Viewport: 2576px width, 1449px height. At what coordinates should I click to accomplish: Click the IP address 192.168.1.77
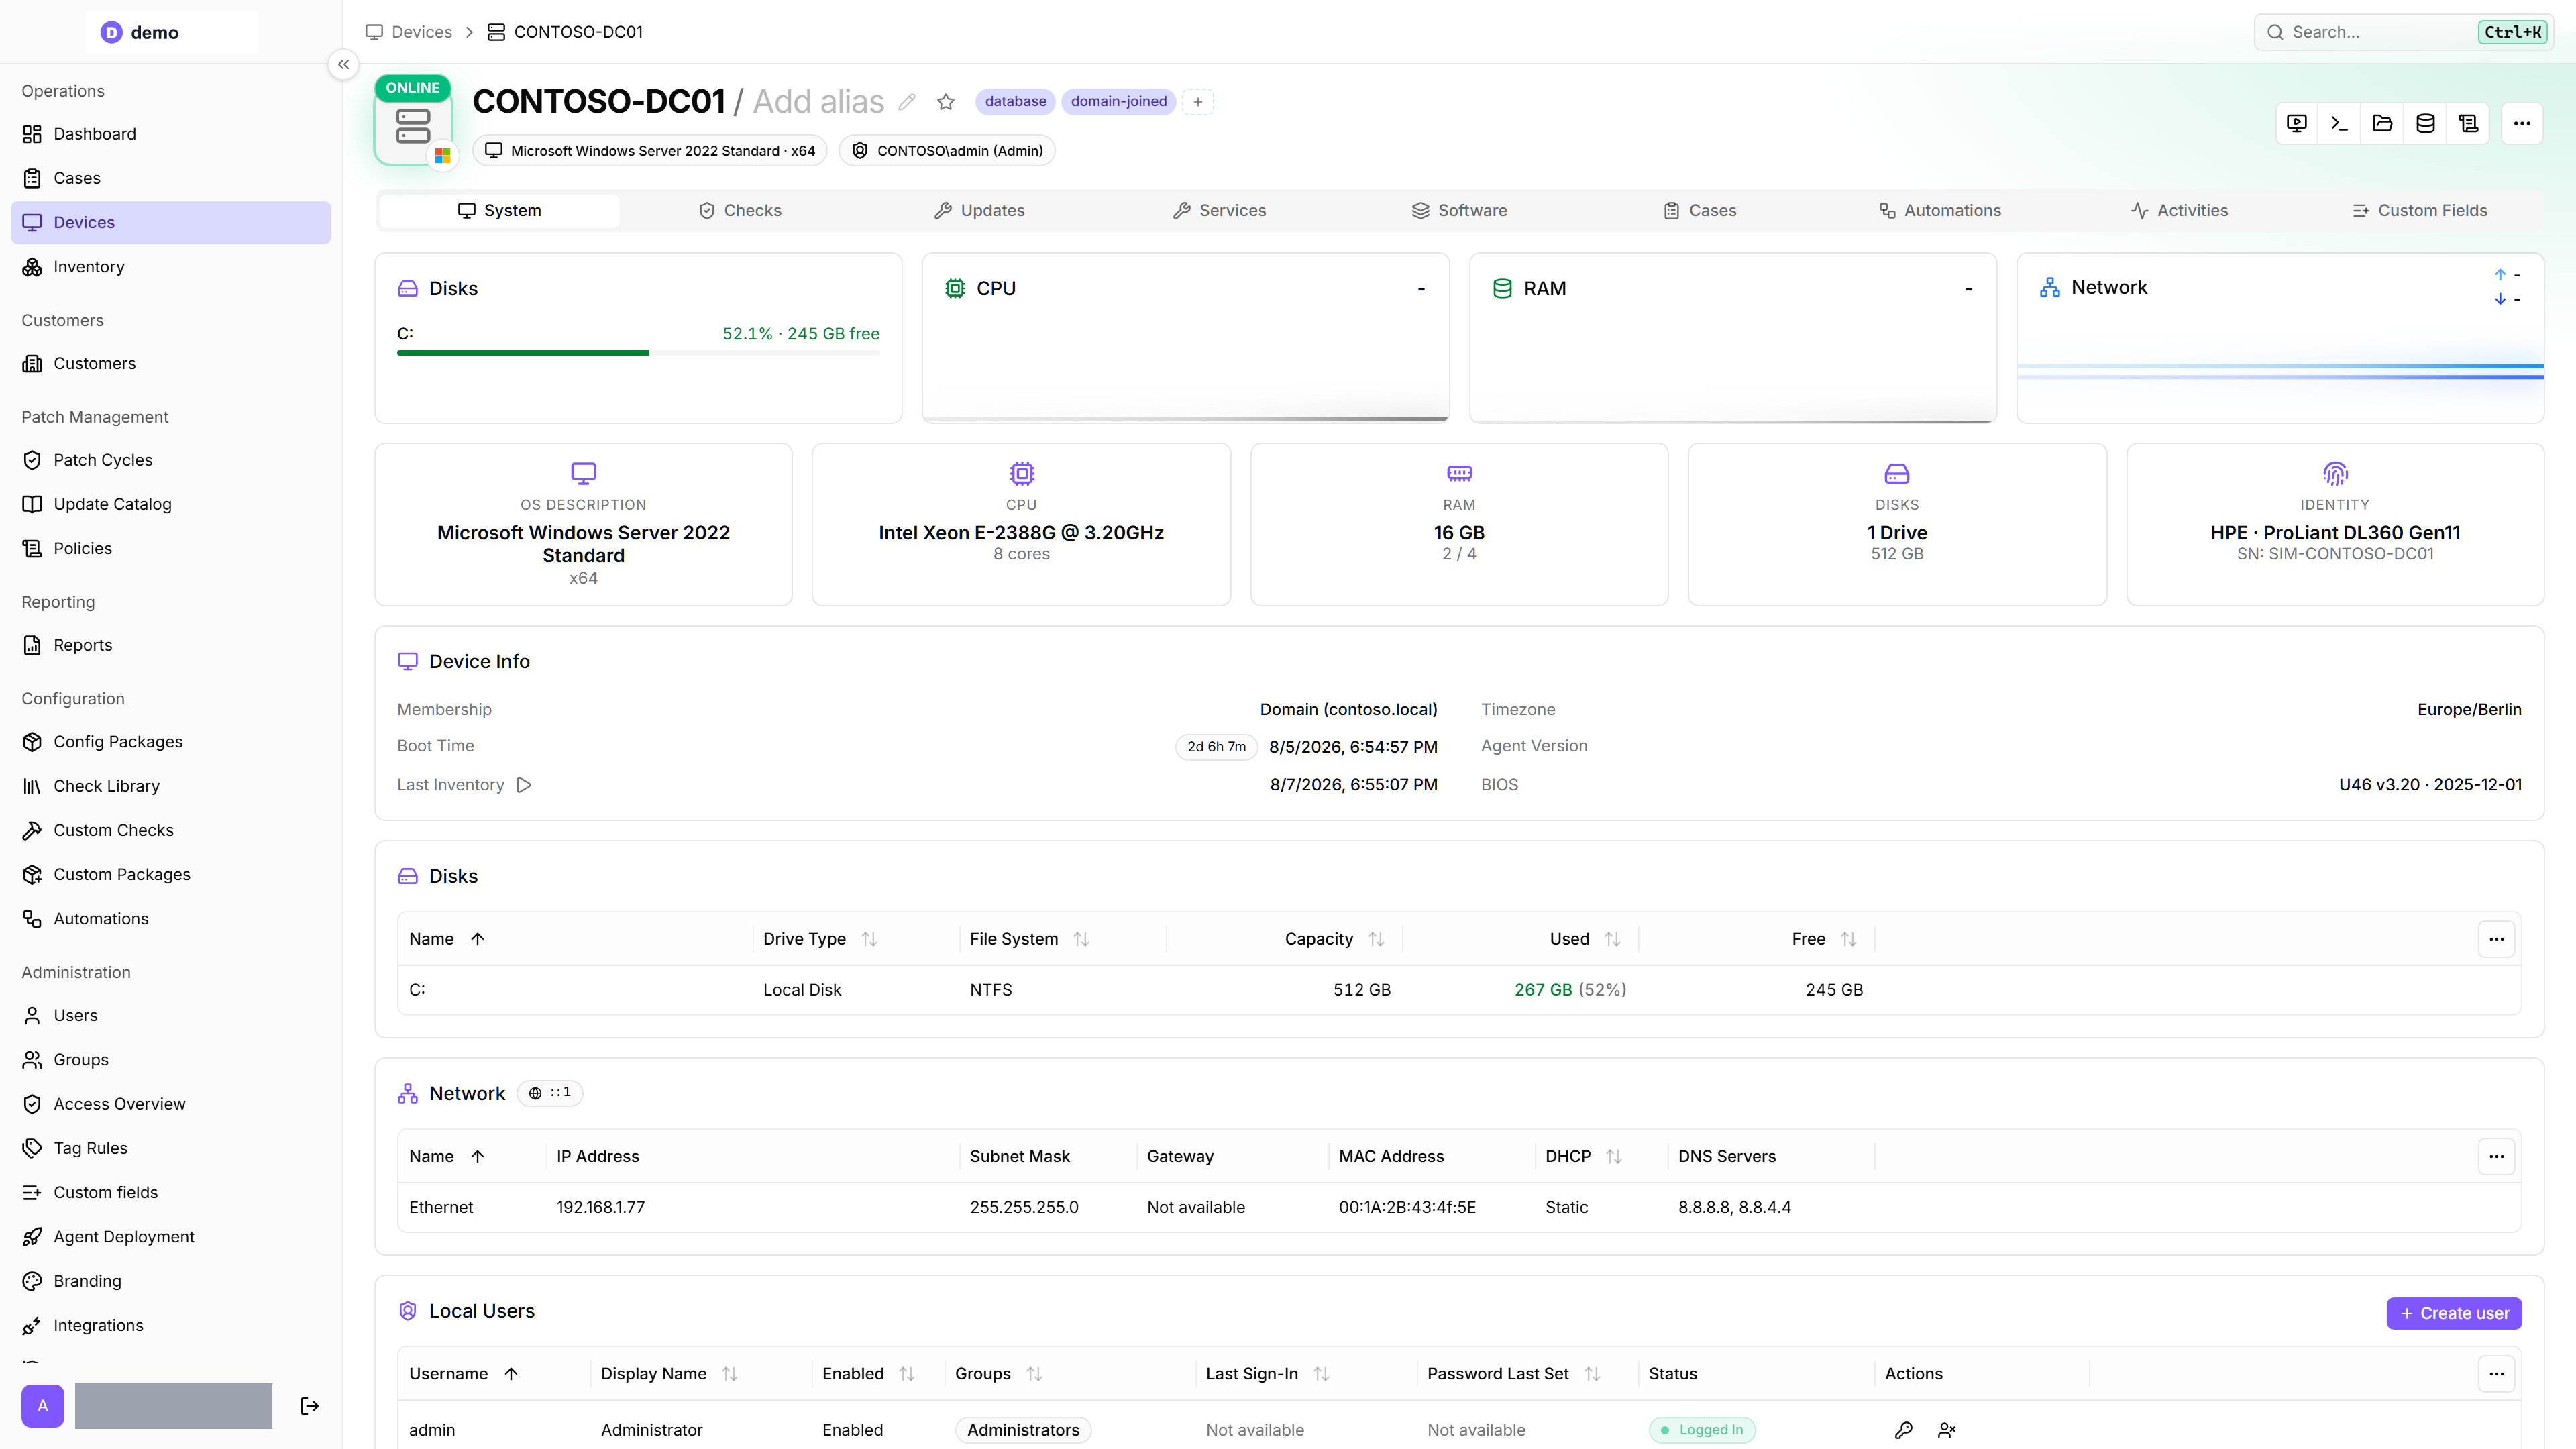[x=601, y=1208]
